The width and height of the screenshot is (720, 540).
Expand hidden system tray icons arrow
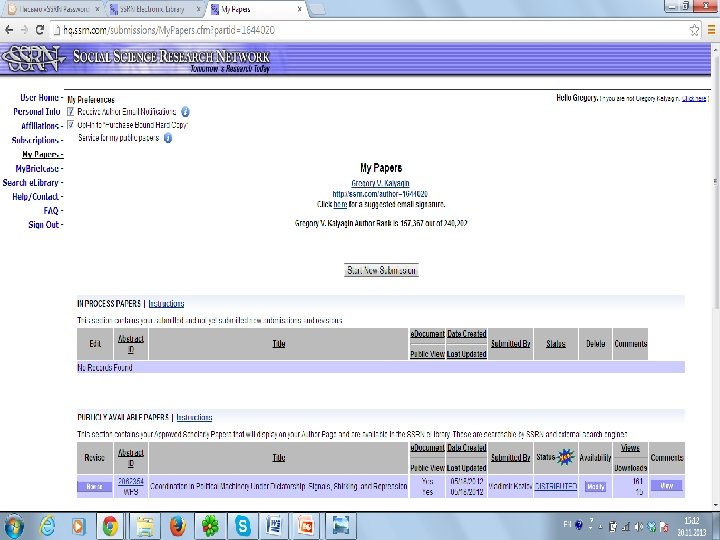[x=600, y=527]
